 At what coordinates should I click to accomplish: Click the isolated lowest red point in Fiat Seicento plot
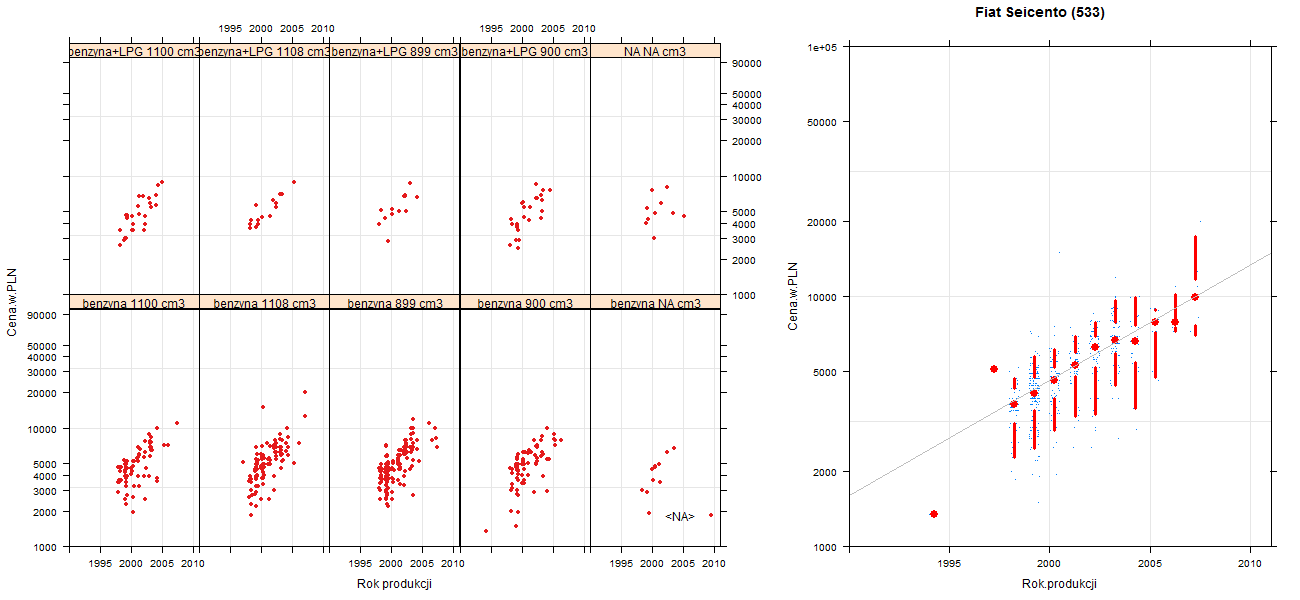coord(934,514)
